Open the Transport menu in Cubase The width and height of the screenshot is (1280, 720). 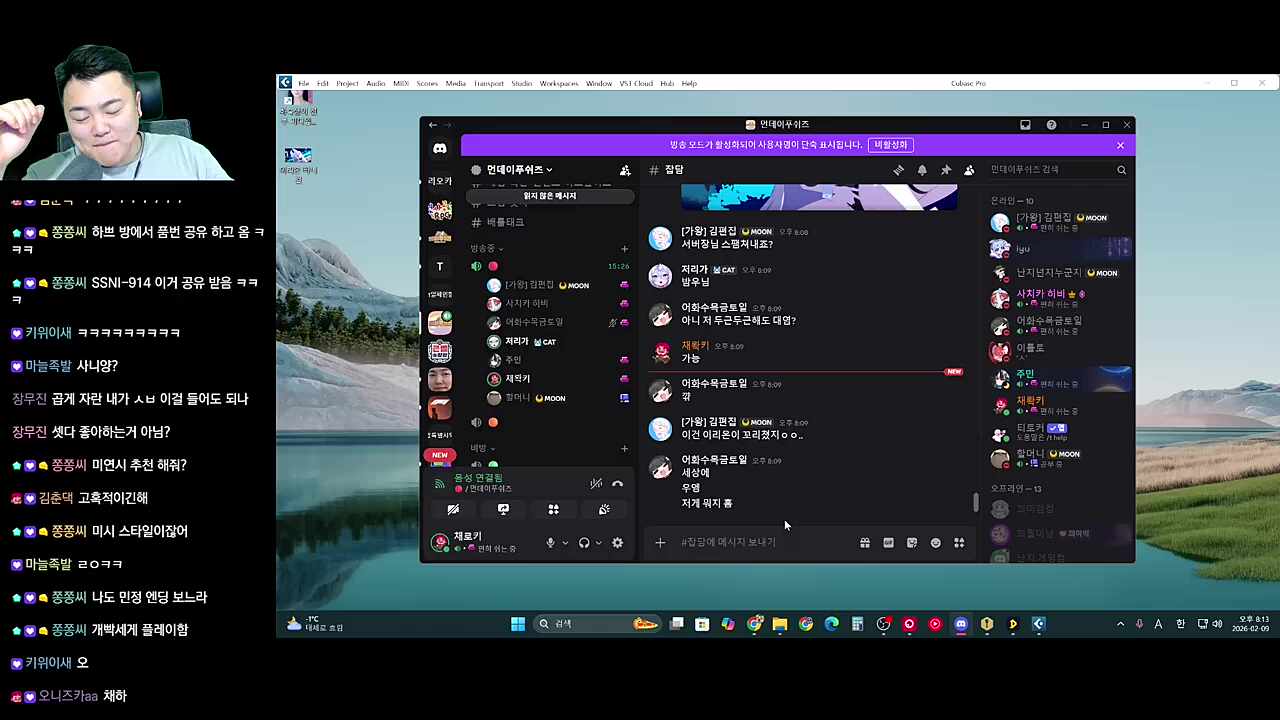488,83
